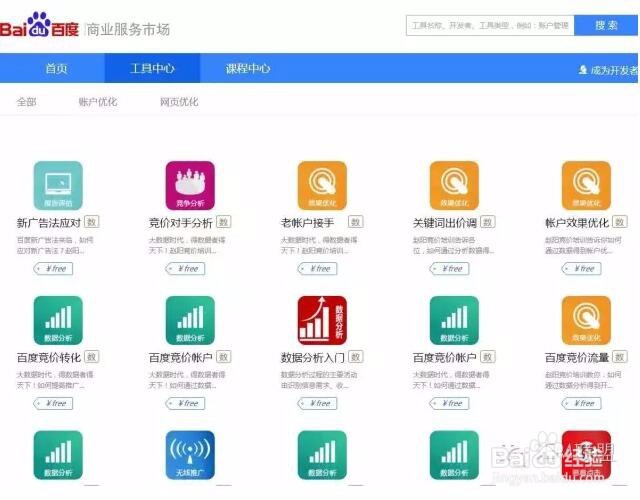Open the 新广告法应对 title link
This screenshot has width=640, height=500.
tap(49, 222)
